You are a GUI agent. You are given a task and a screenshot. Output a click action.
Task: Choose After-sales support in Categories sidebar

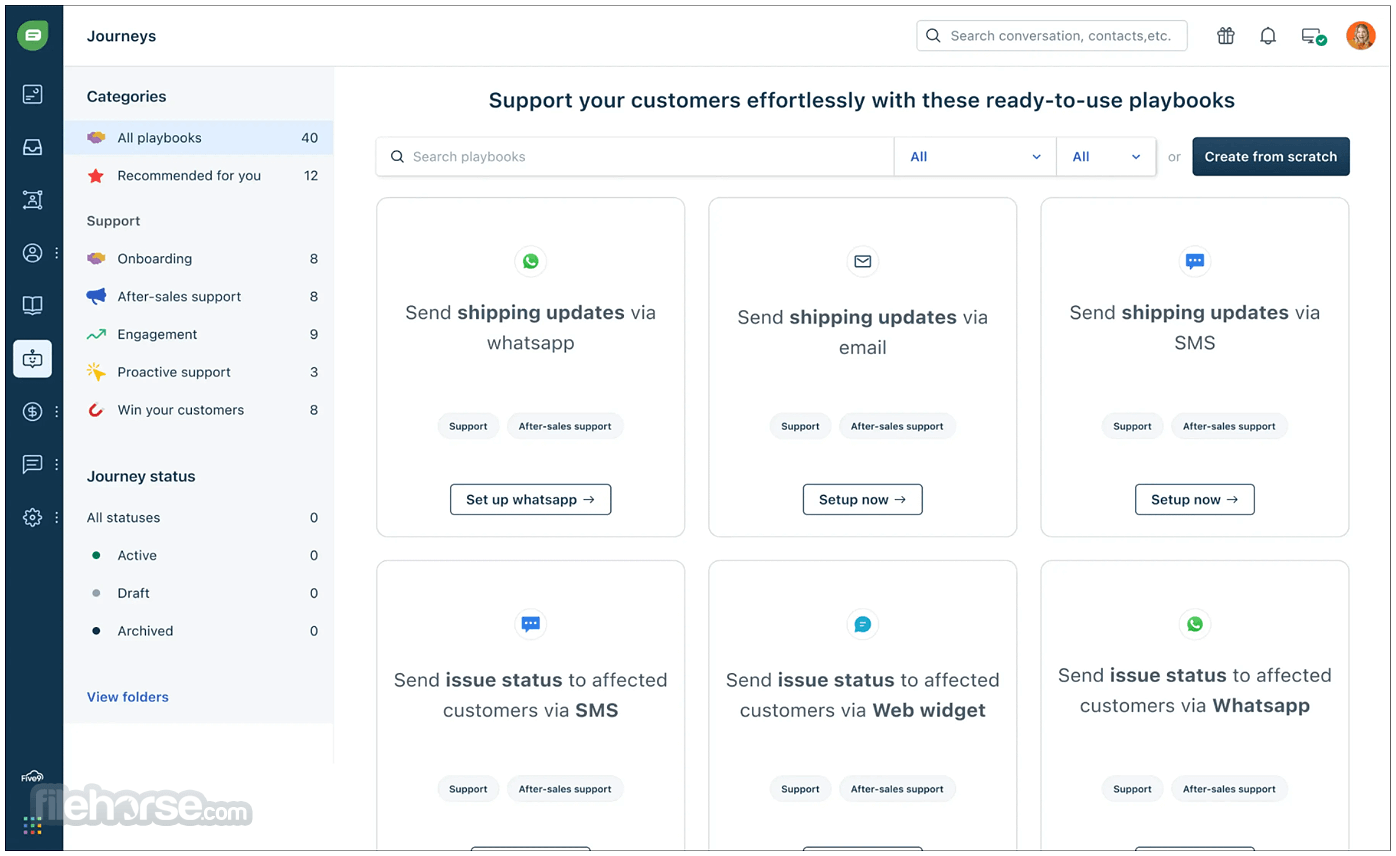pos(199,297)
